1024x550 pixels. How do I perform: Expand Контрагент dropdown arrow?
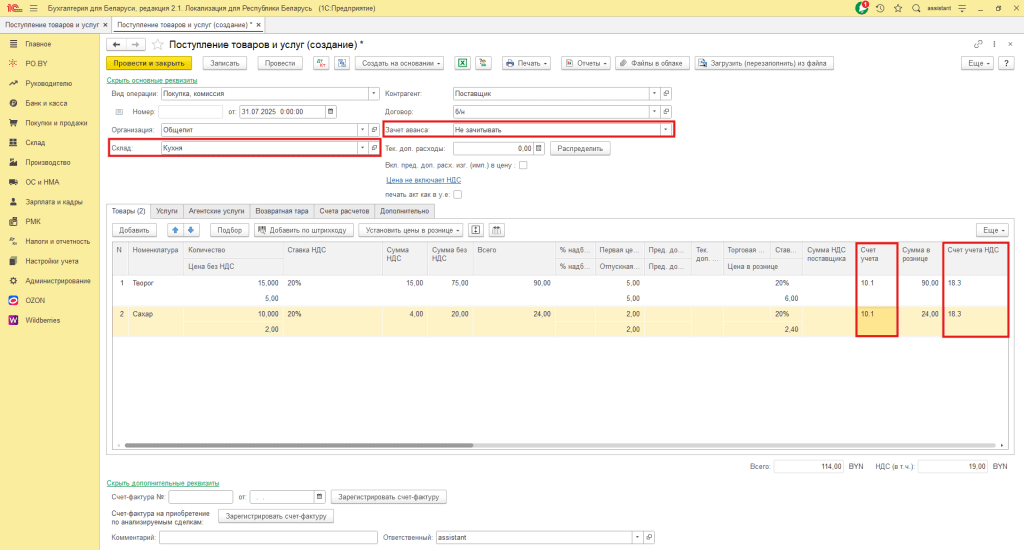654,93
